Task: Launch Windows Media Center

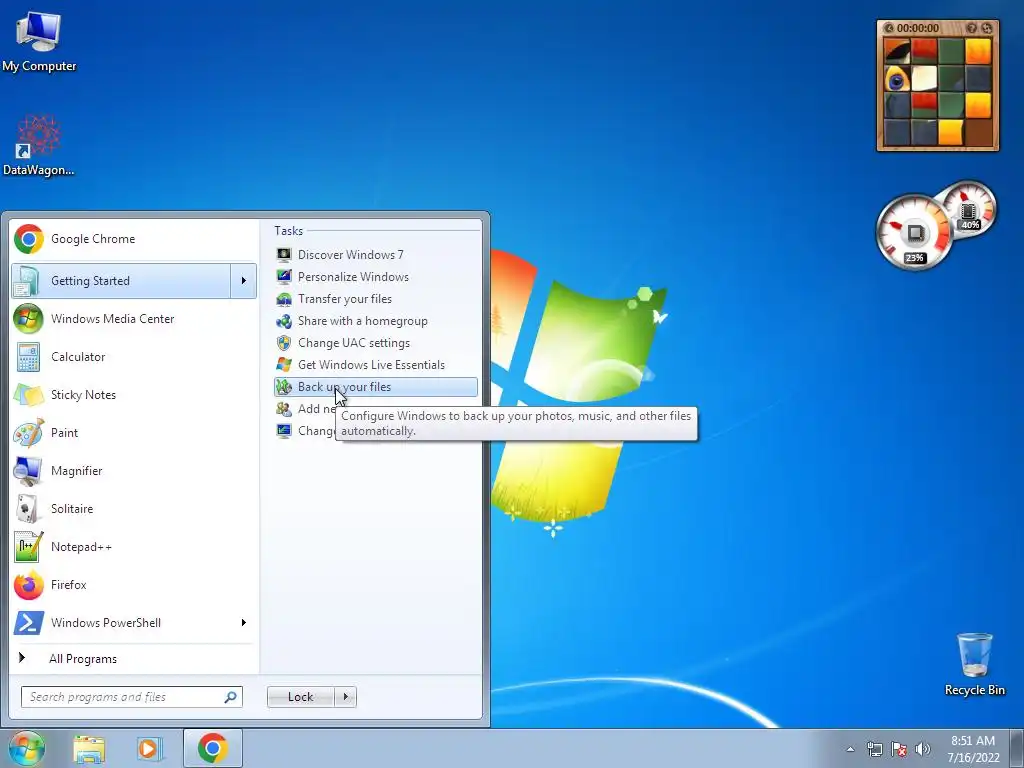Action: [x=134, y=319]
